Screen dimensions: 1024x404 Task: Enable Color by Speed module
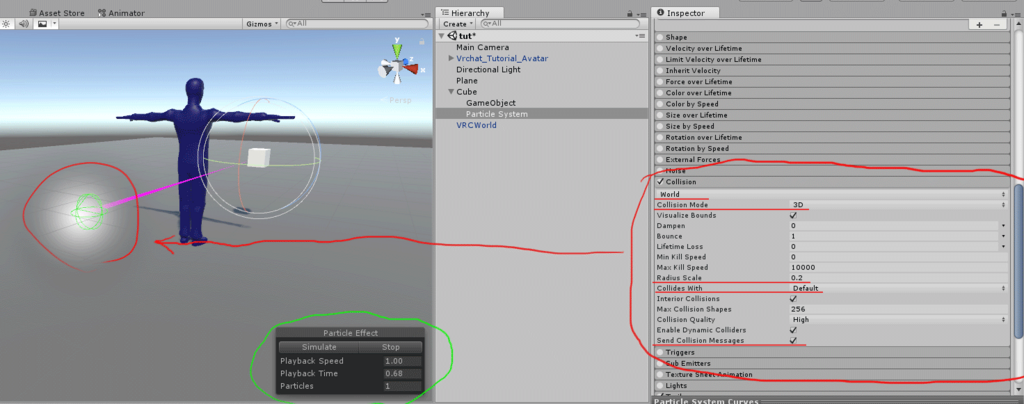[660, 104]
